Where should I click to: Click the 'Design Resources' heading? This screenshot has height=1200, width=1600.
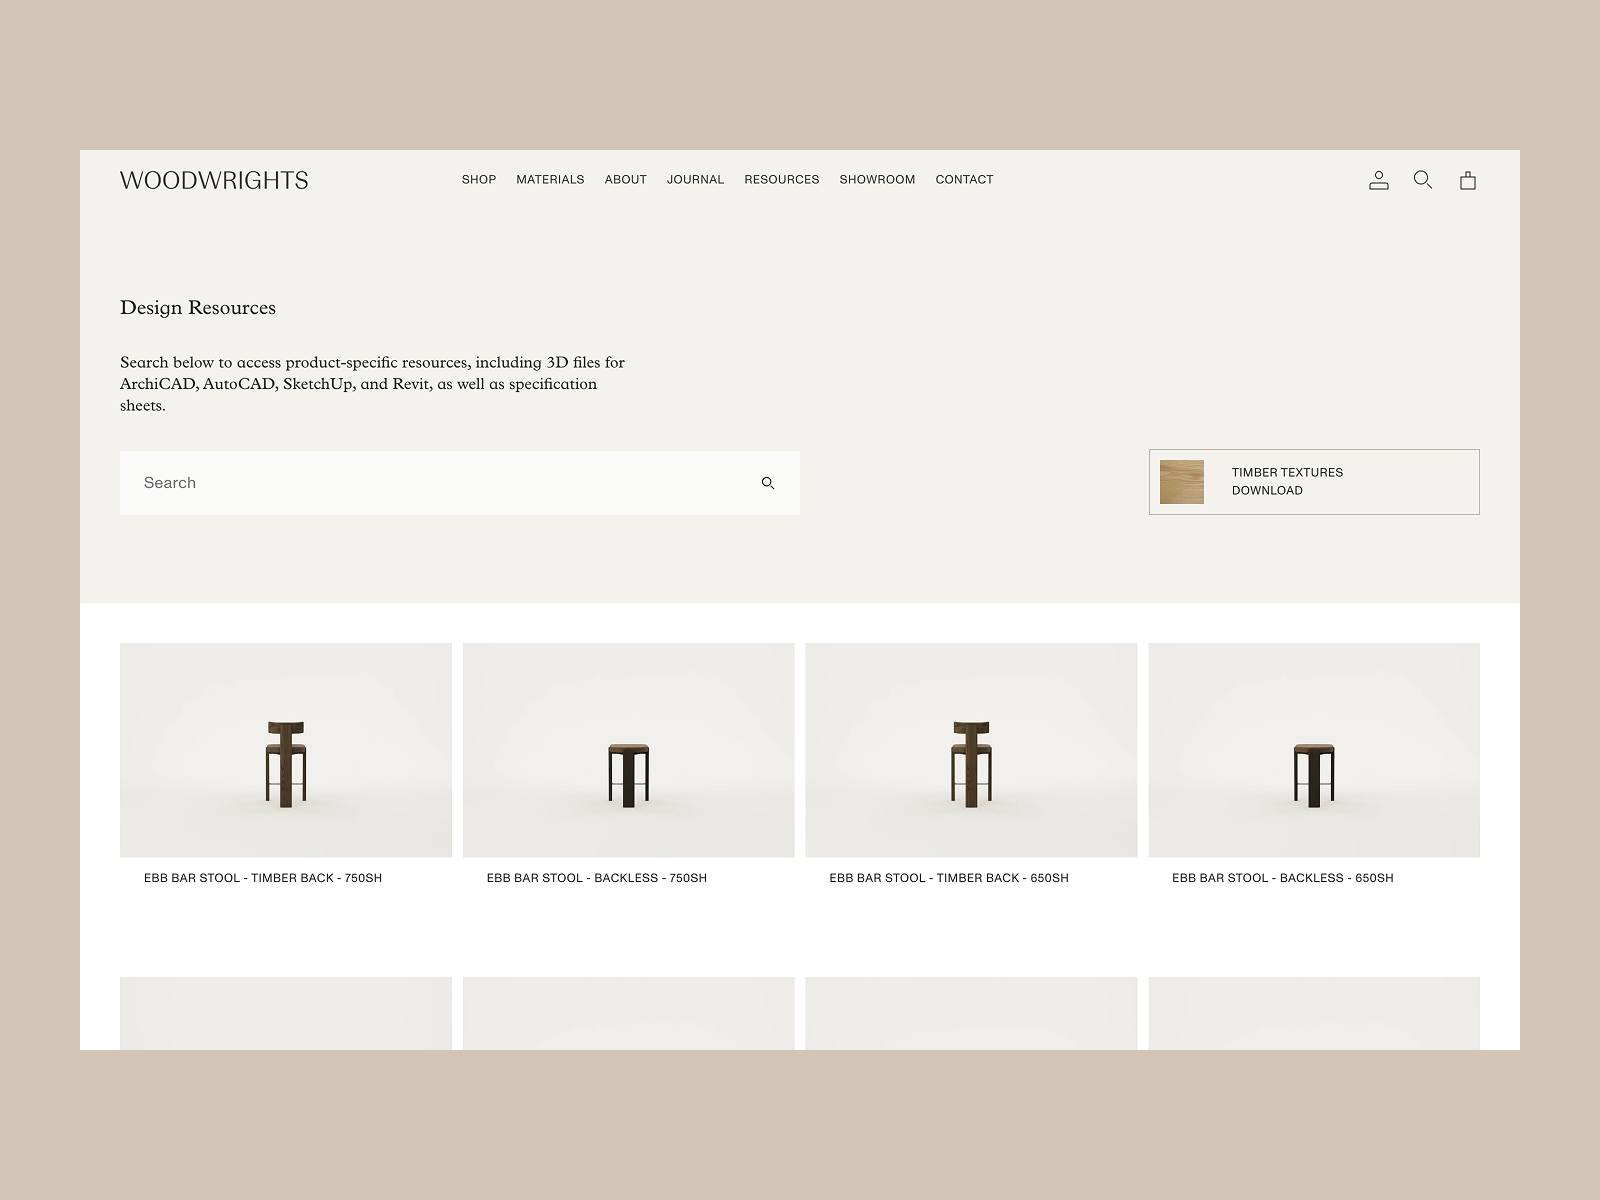click(198, 308)
